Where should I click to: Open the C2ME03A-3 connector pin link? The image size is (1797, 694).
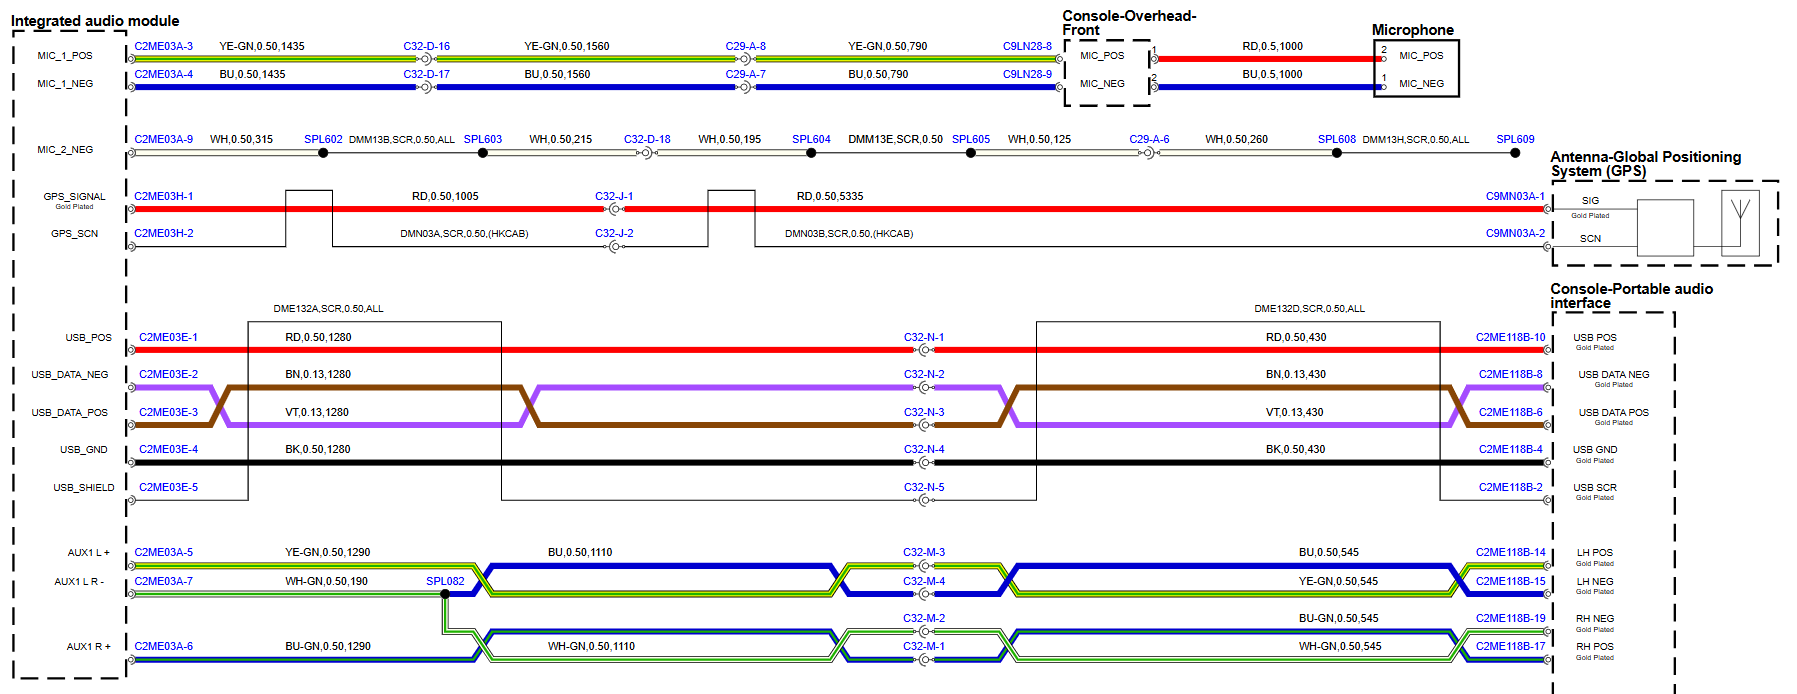point(164,46)
